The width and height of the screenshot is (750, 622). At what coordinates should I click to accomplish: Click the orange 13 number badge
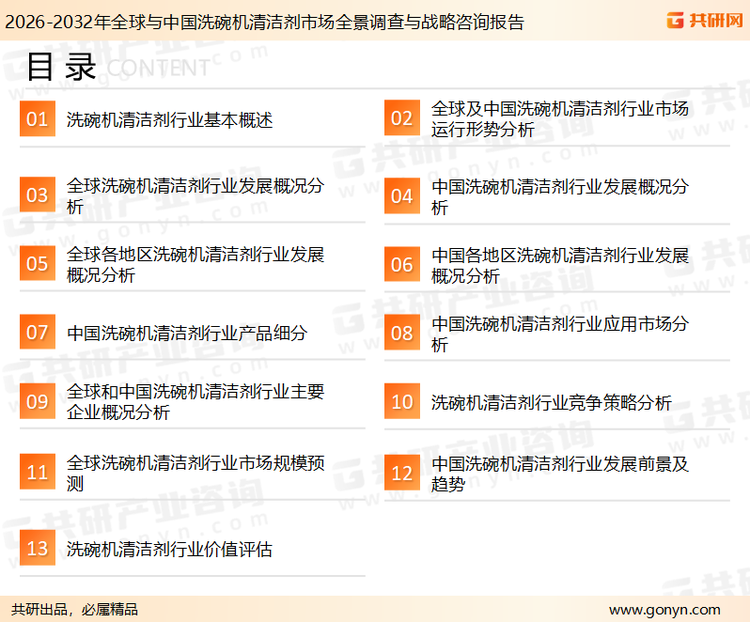click(x=37, y=548)
